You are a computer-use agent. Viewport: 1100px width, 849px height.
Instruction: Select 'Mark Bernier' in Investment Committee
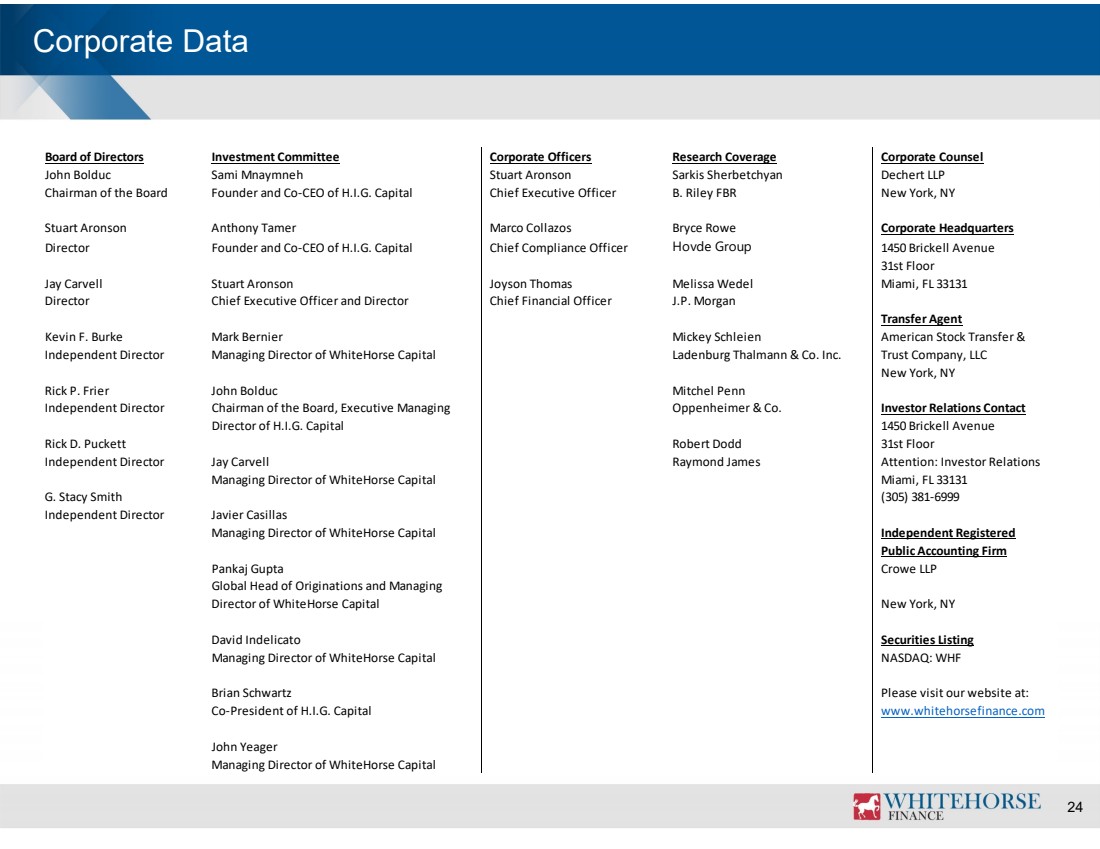click(x=247, y=337)
